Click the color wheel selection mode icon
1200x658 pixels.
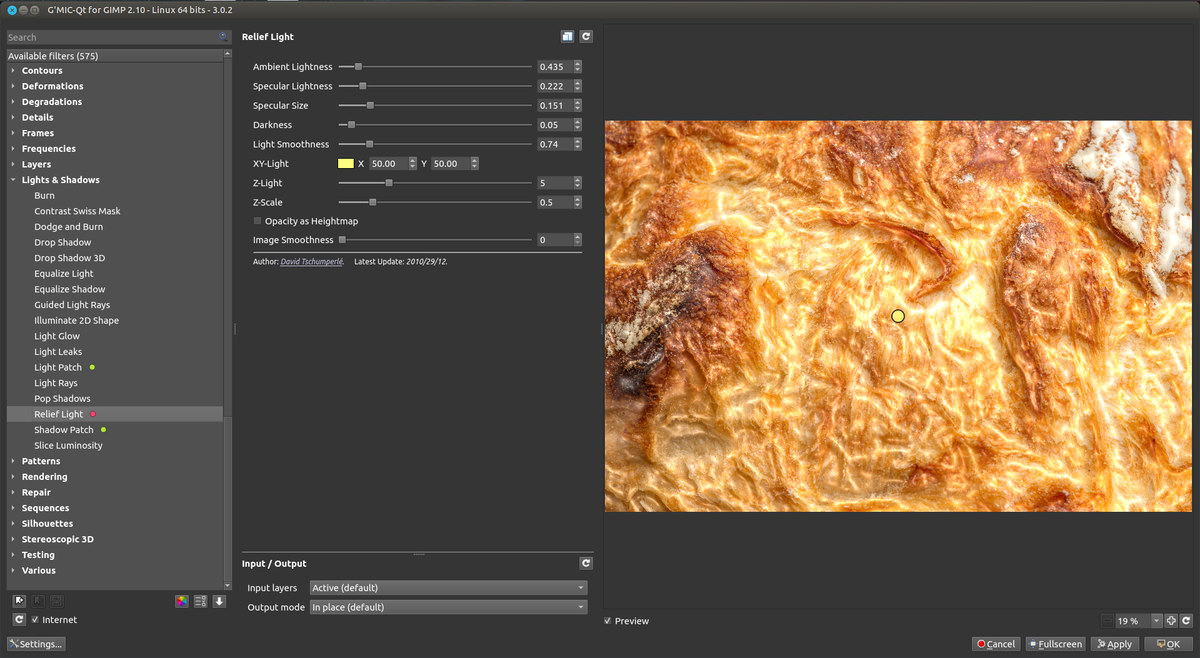(181, 601)
